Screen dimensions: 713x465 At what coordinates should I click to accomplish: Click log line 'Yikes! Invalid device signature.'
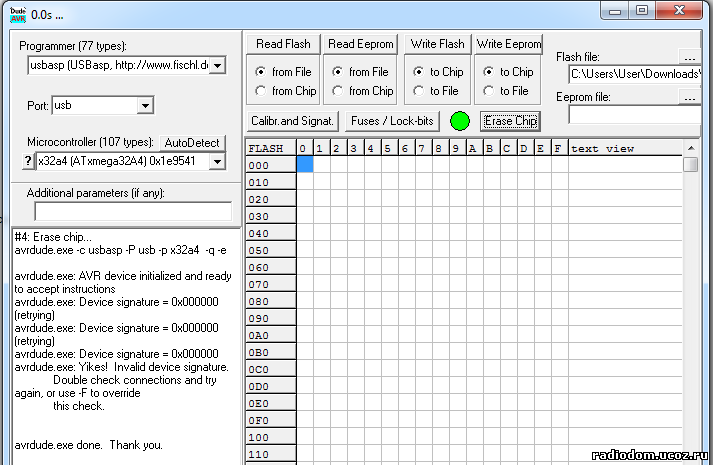pos(121,367)
